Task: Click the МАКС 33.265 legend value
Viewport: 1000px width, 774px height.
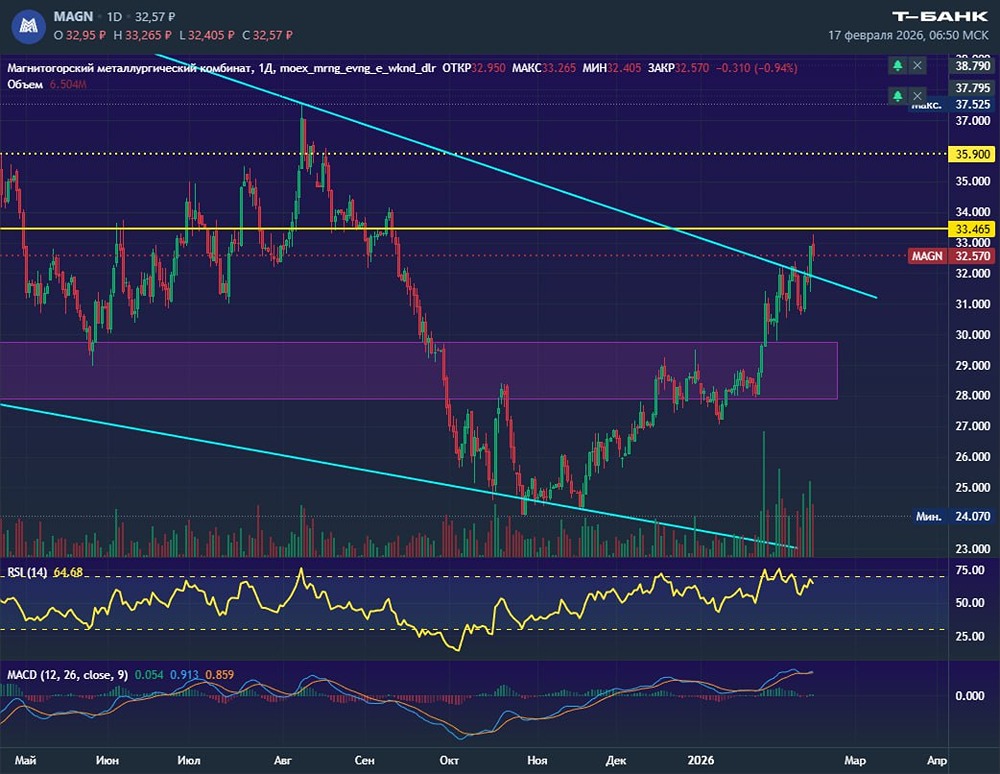Action: (544, 68)
